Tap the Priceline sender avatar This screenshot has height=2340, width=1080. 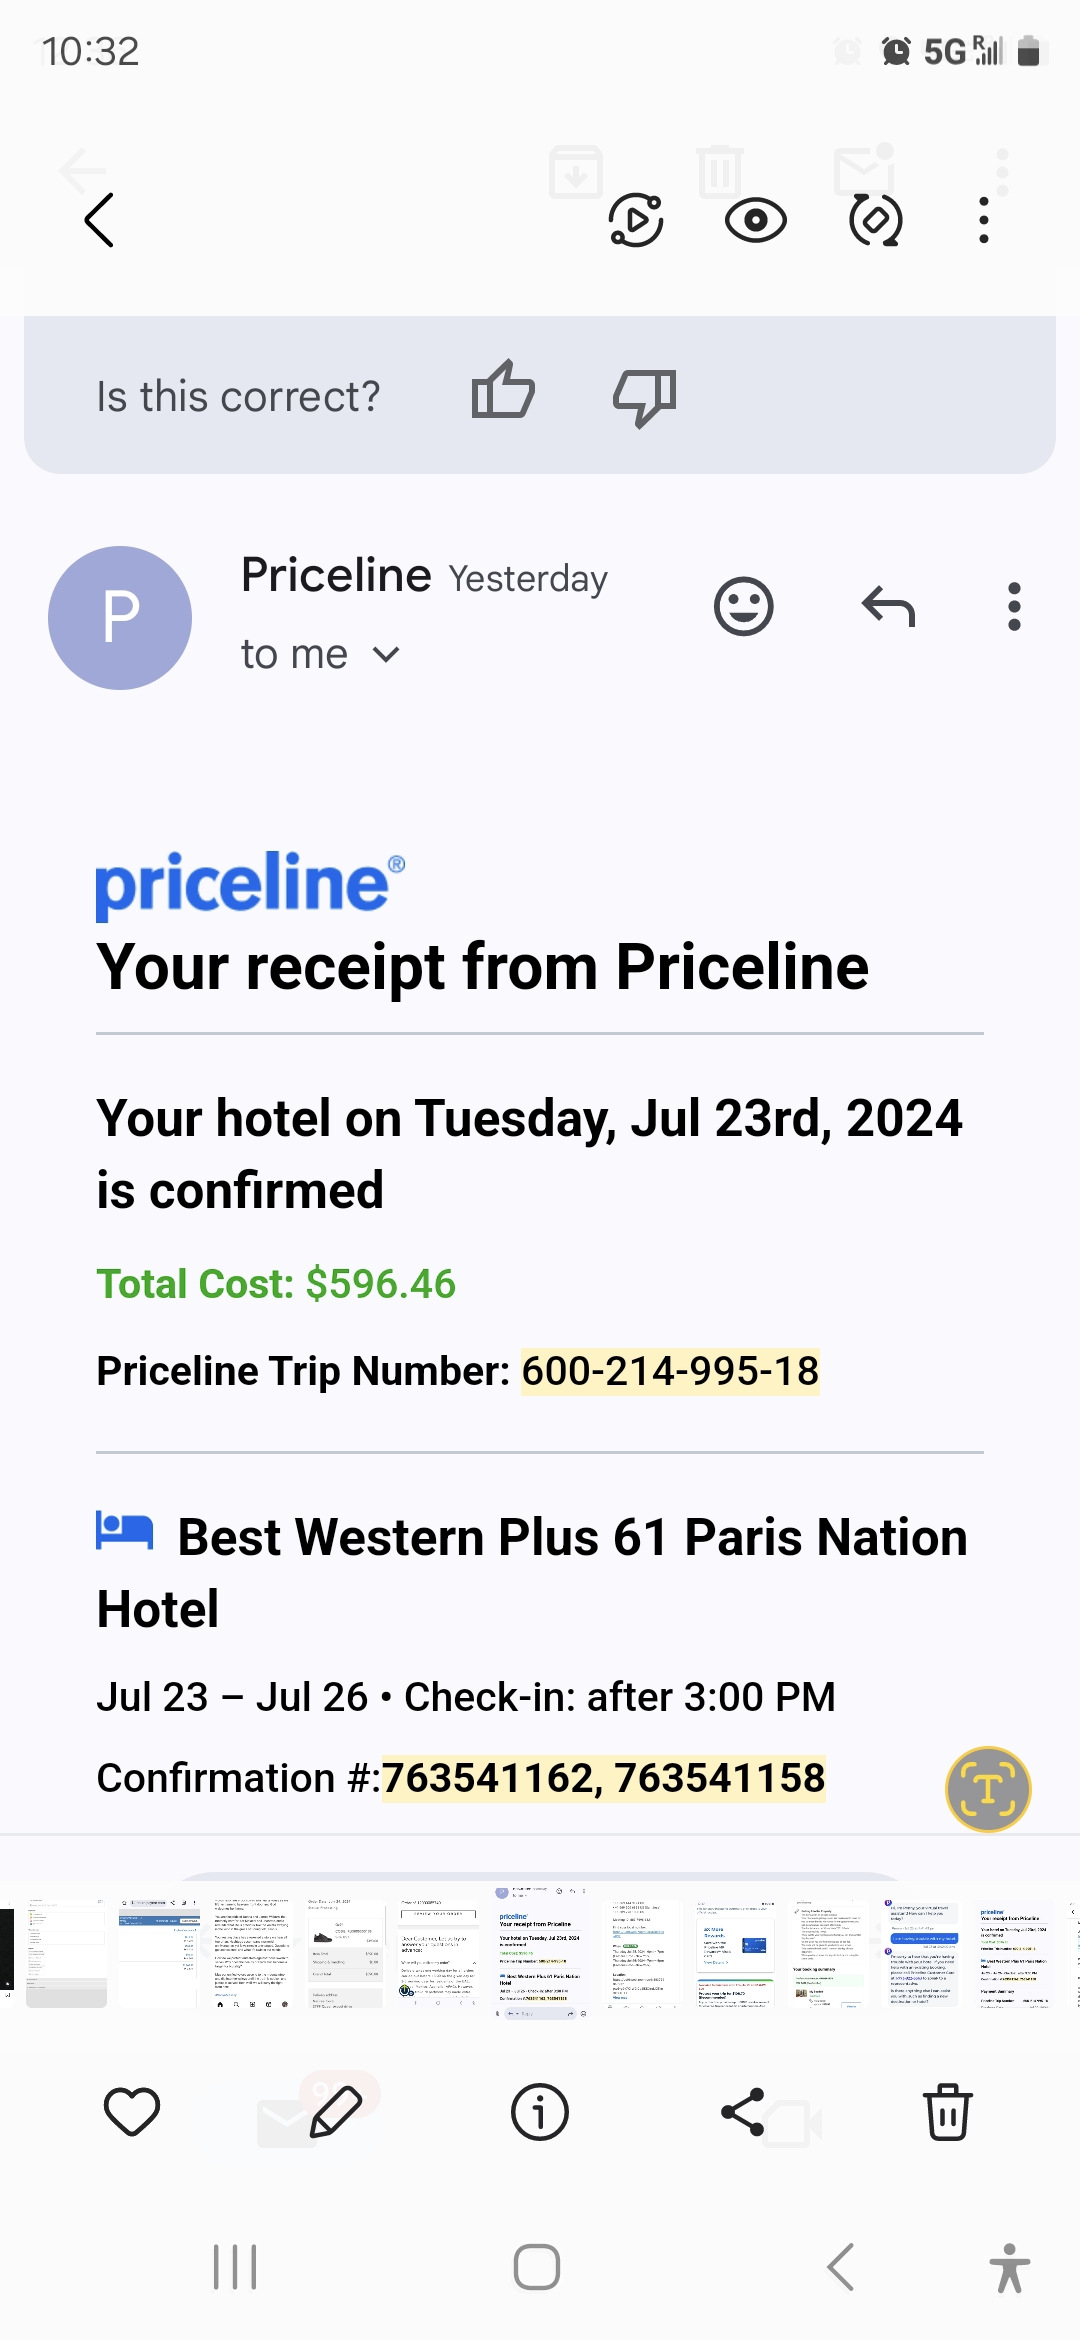(x=120, y=617)
